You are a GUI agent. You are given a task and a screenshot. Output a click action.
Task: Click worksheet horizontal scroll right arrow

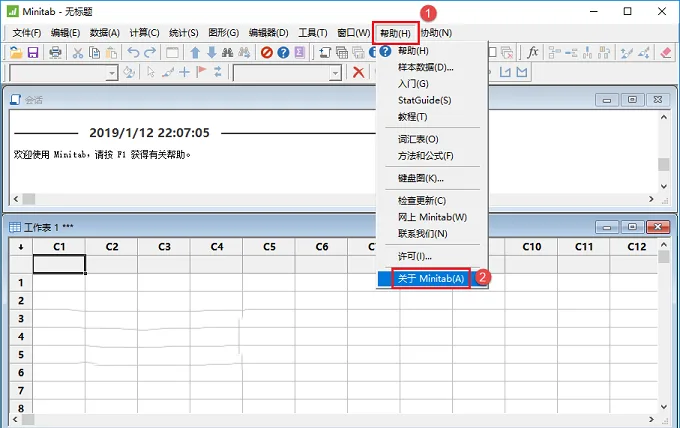coord(651,419)
